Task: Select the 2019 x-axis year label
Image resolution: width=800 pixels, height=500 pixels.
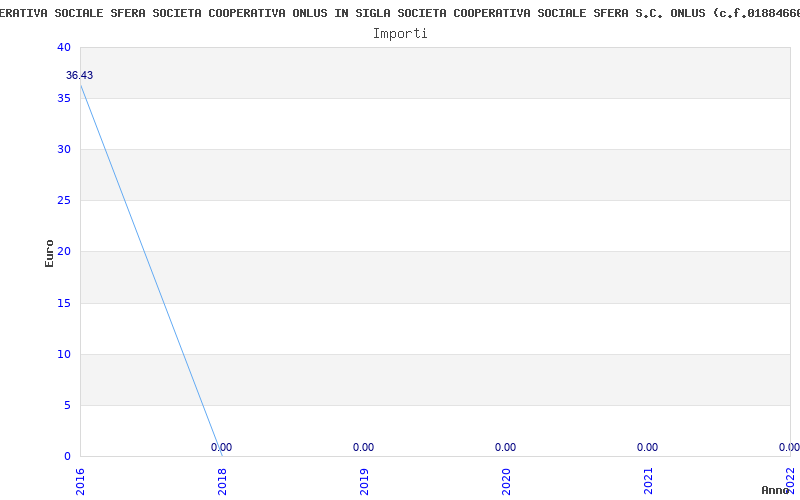Action: (x=364, y=482)
